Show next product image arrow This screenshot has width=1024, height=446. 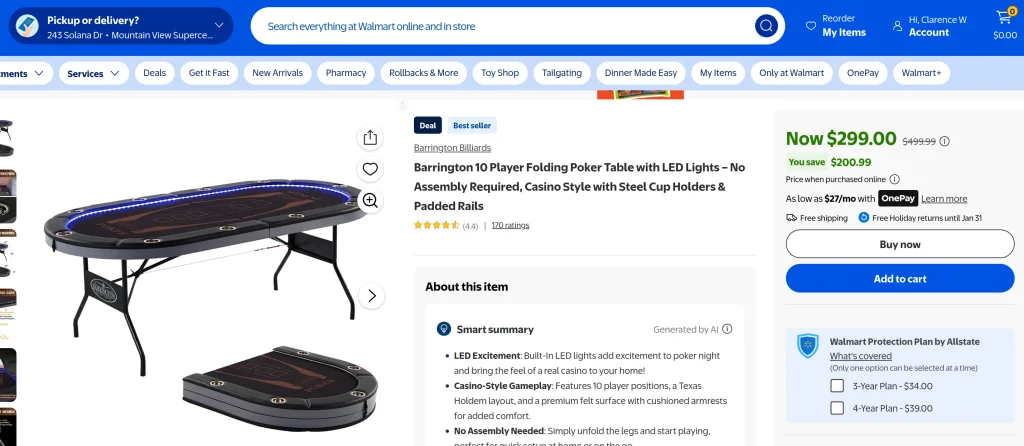coord(372,295)
